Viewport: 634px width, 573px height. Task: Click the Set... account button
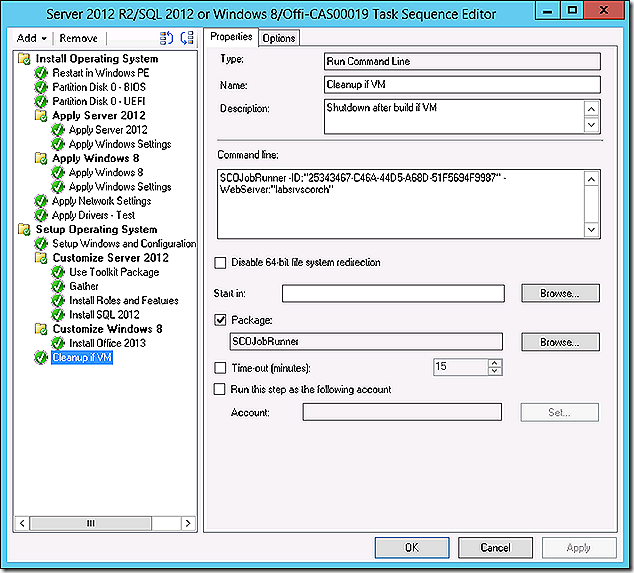[x=560, y=412]
